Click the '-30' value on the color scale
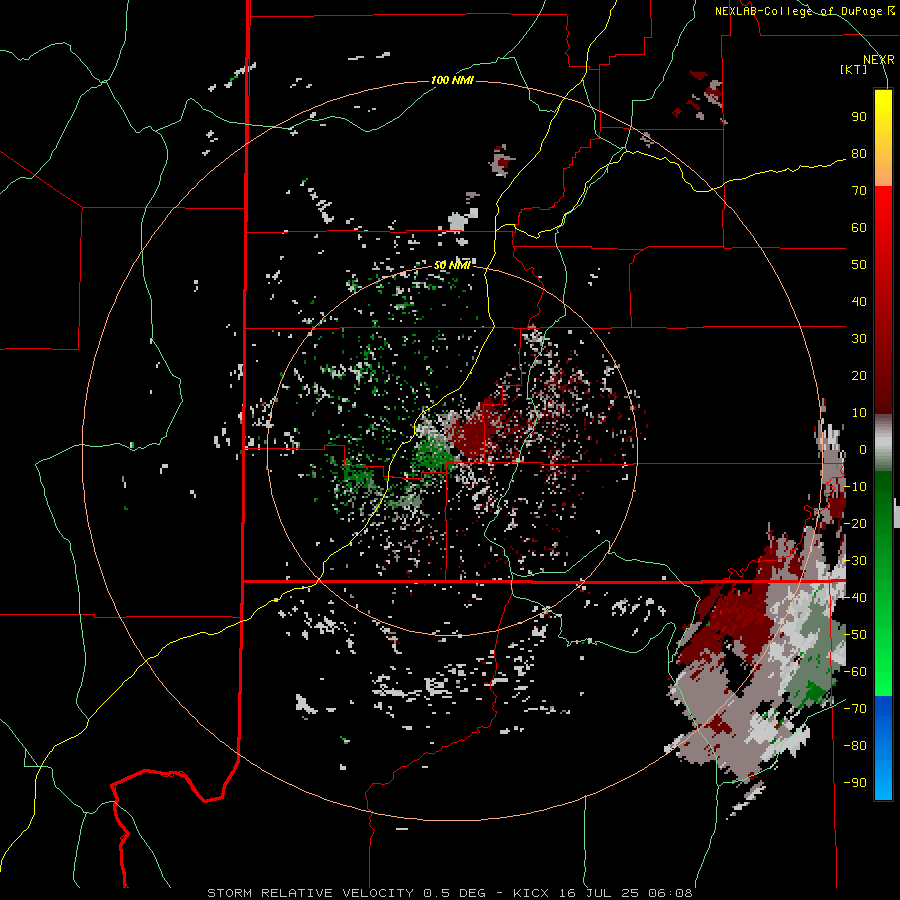The width and height of the screenshot is (900, 900). [x=855, y=561]
